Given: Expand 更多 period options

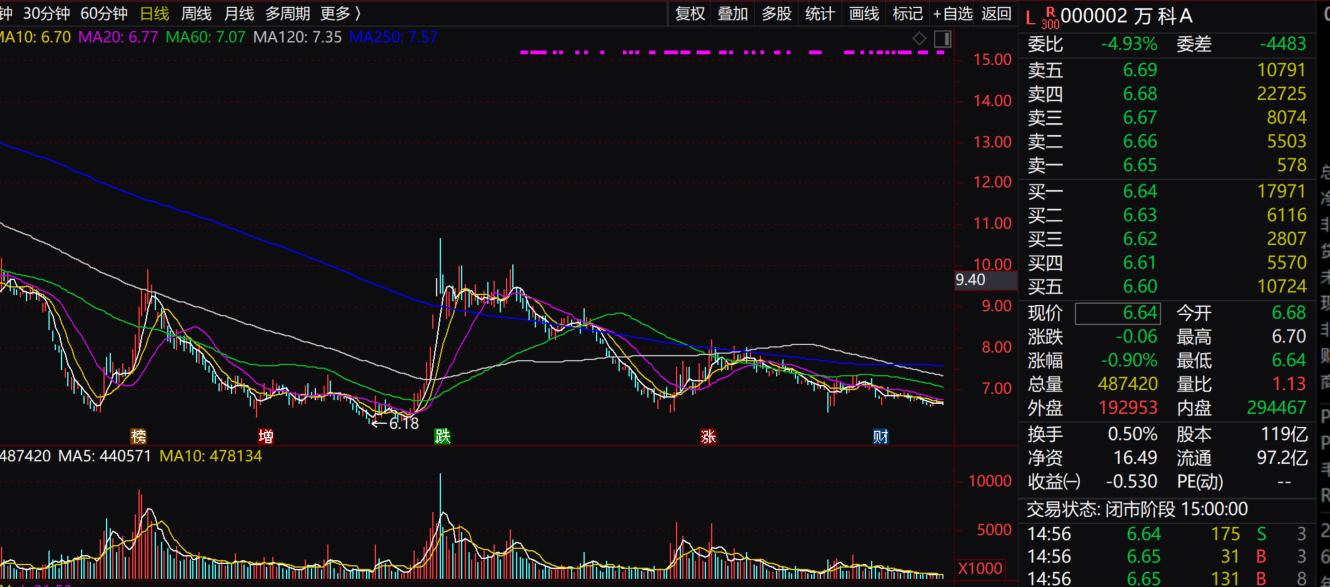Looking at the screenshot, I should (340, 13).
